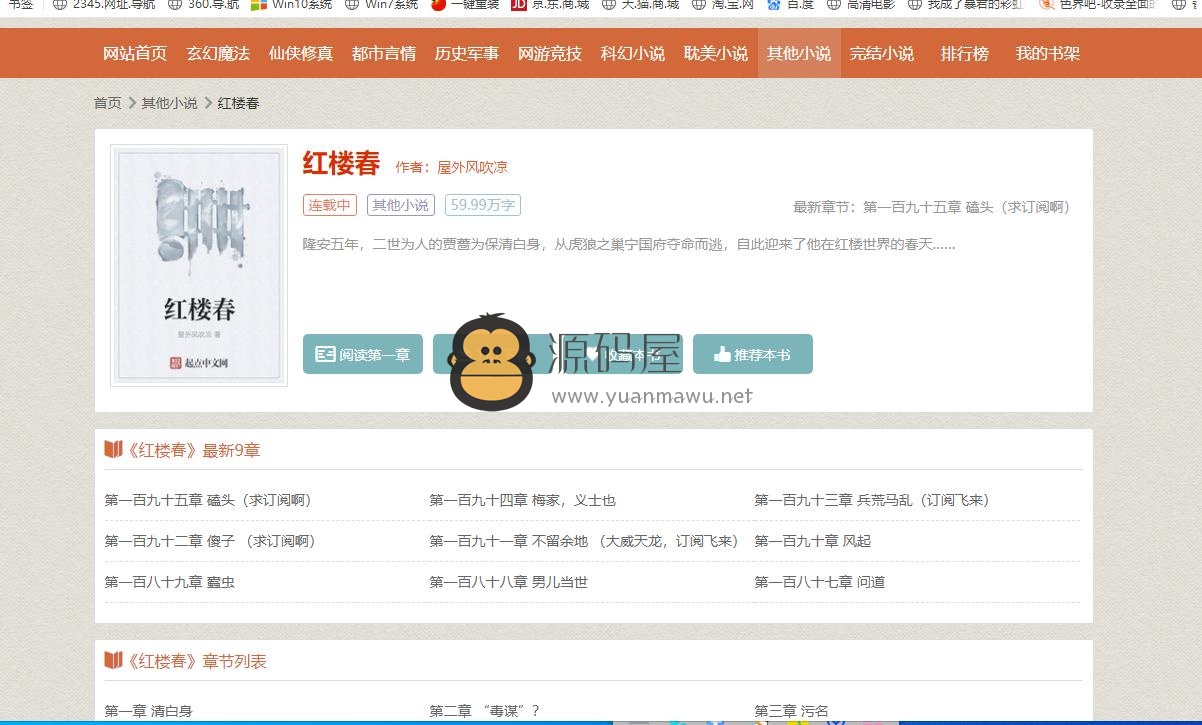This screenshot has height=725, width=1202.
Task: Go to 我的书架 bookshelf
Action: pos(1048,53)
